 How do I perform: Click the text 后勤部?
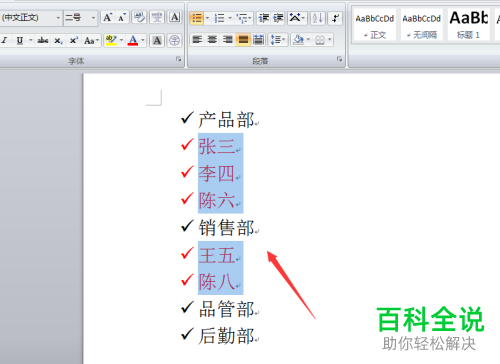[226, 336]
